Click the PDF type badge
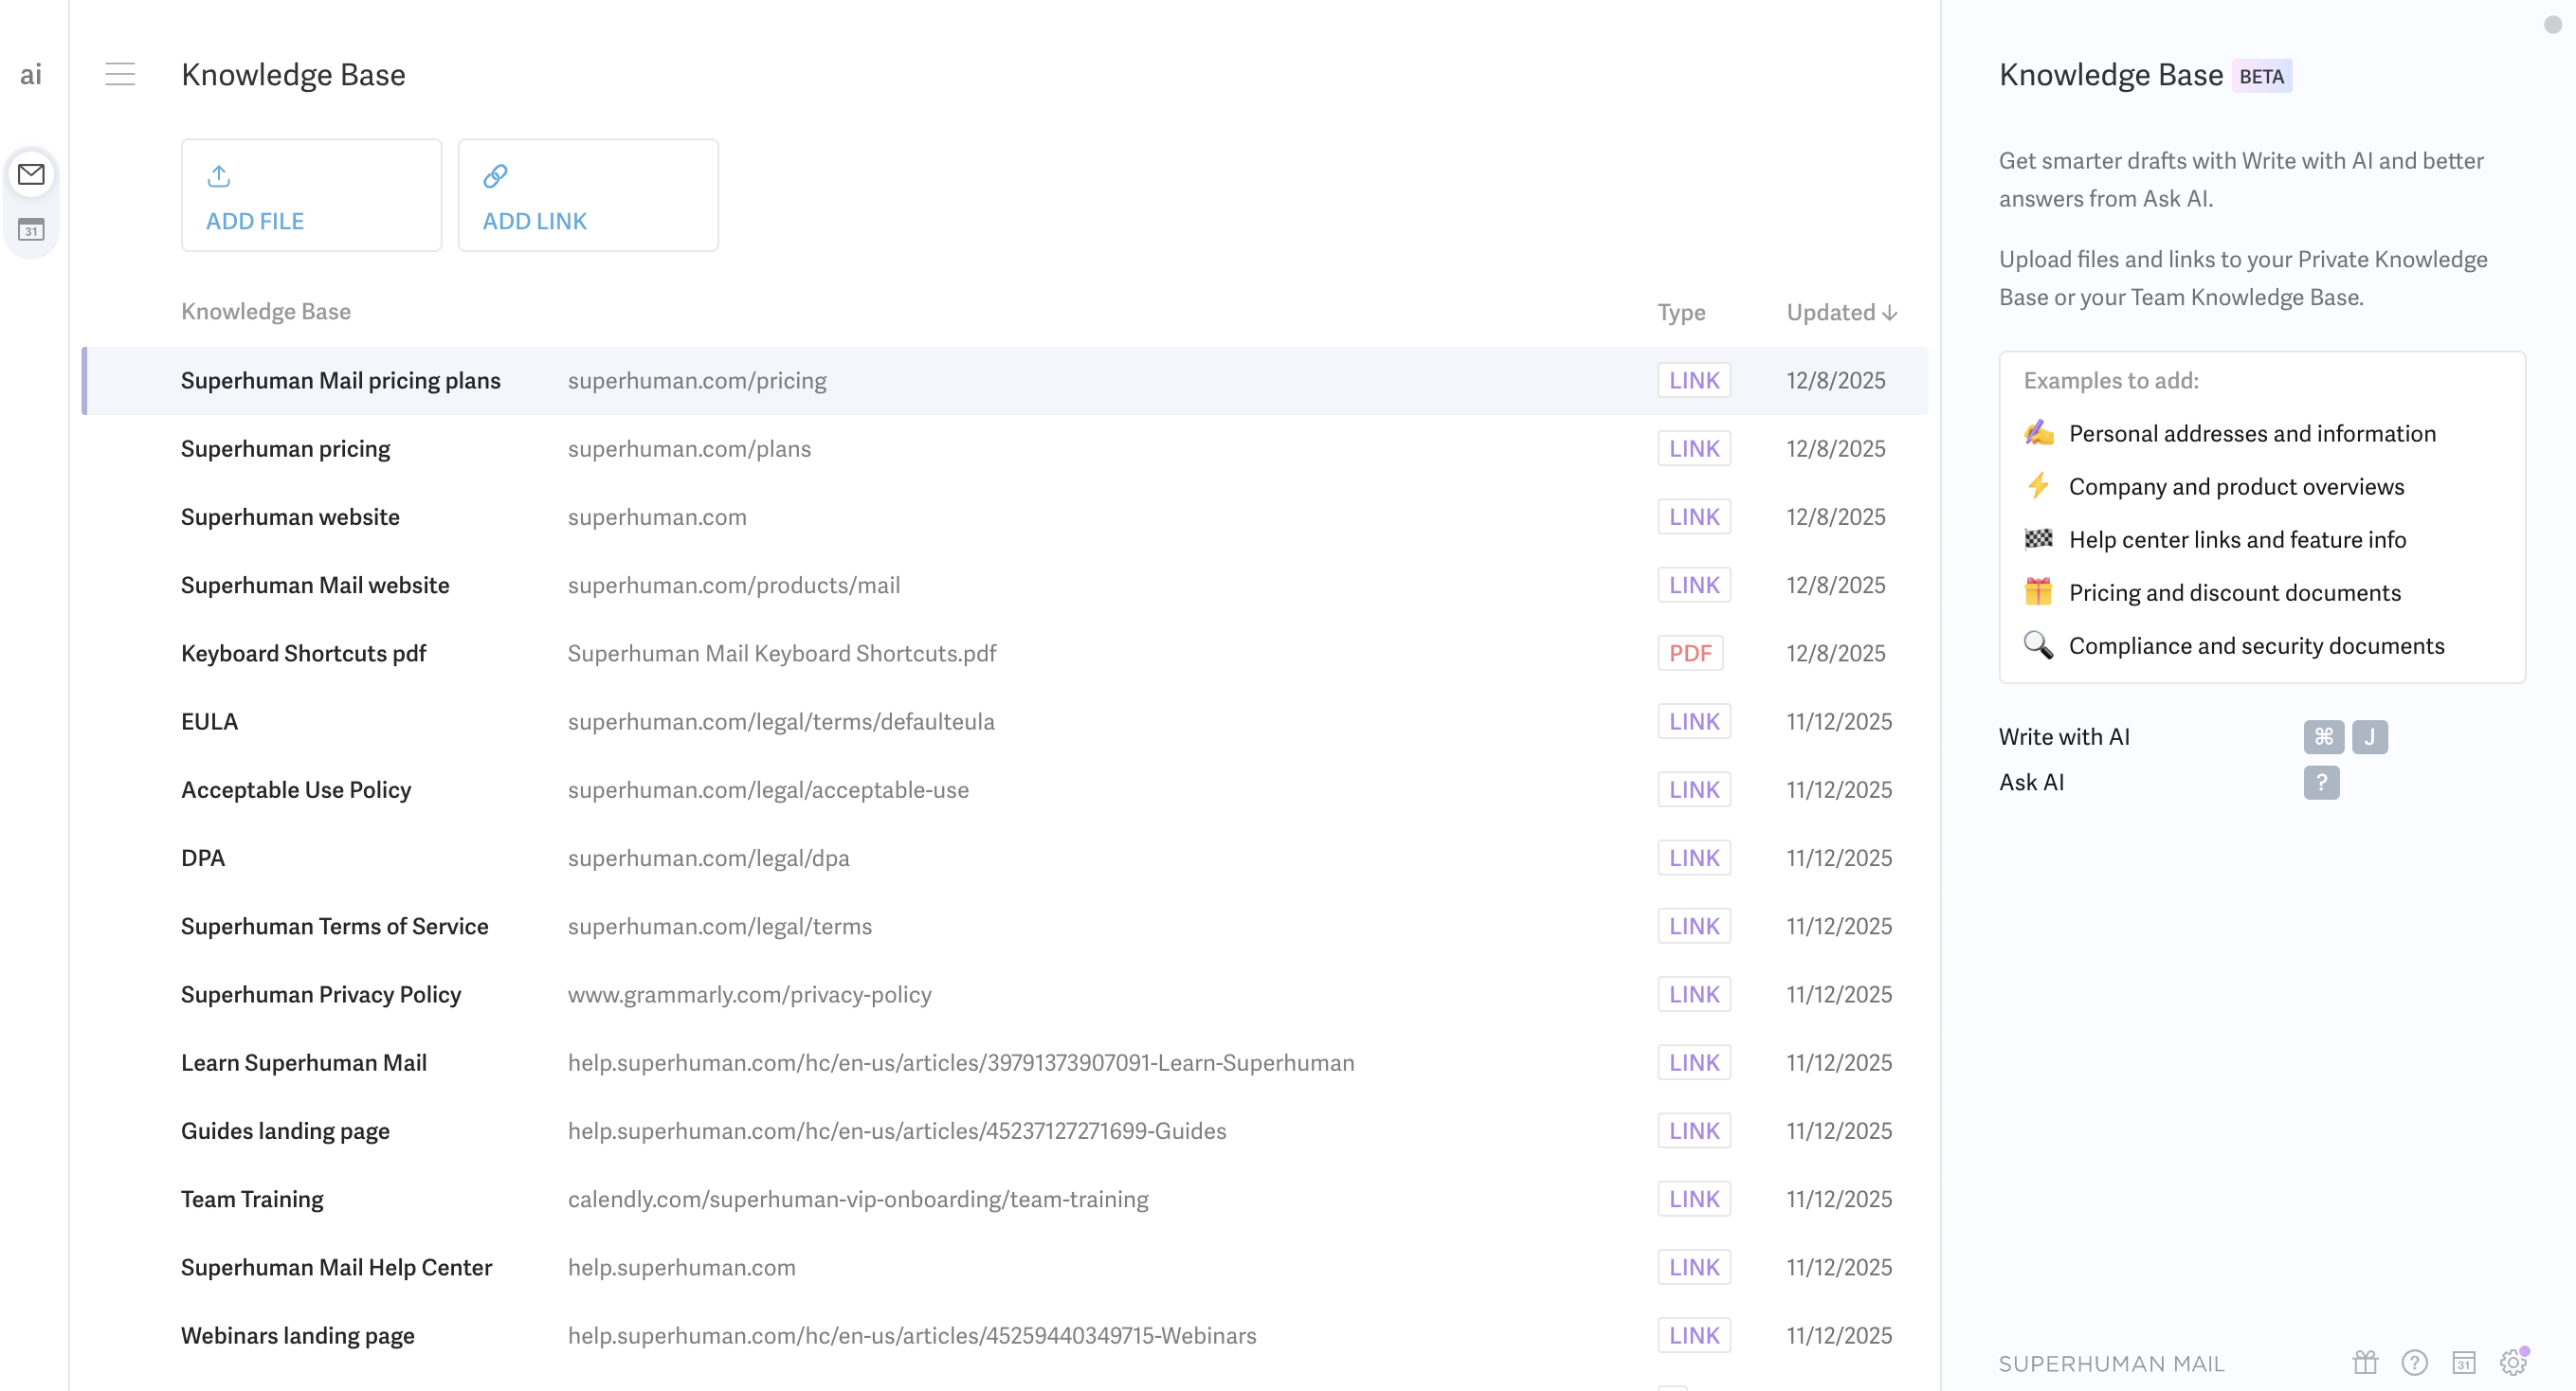The image size is (2576, 1391). [x=1690, y=653]
